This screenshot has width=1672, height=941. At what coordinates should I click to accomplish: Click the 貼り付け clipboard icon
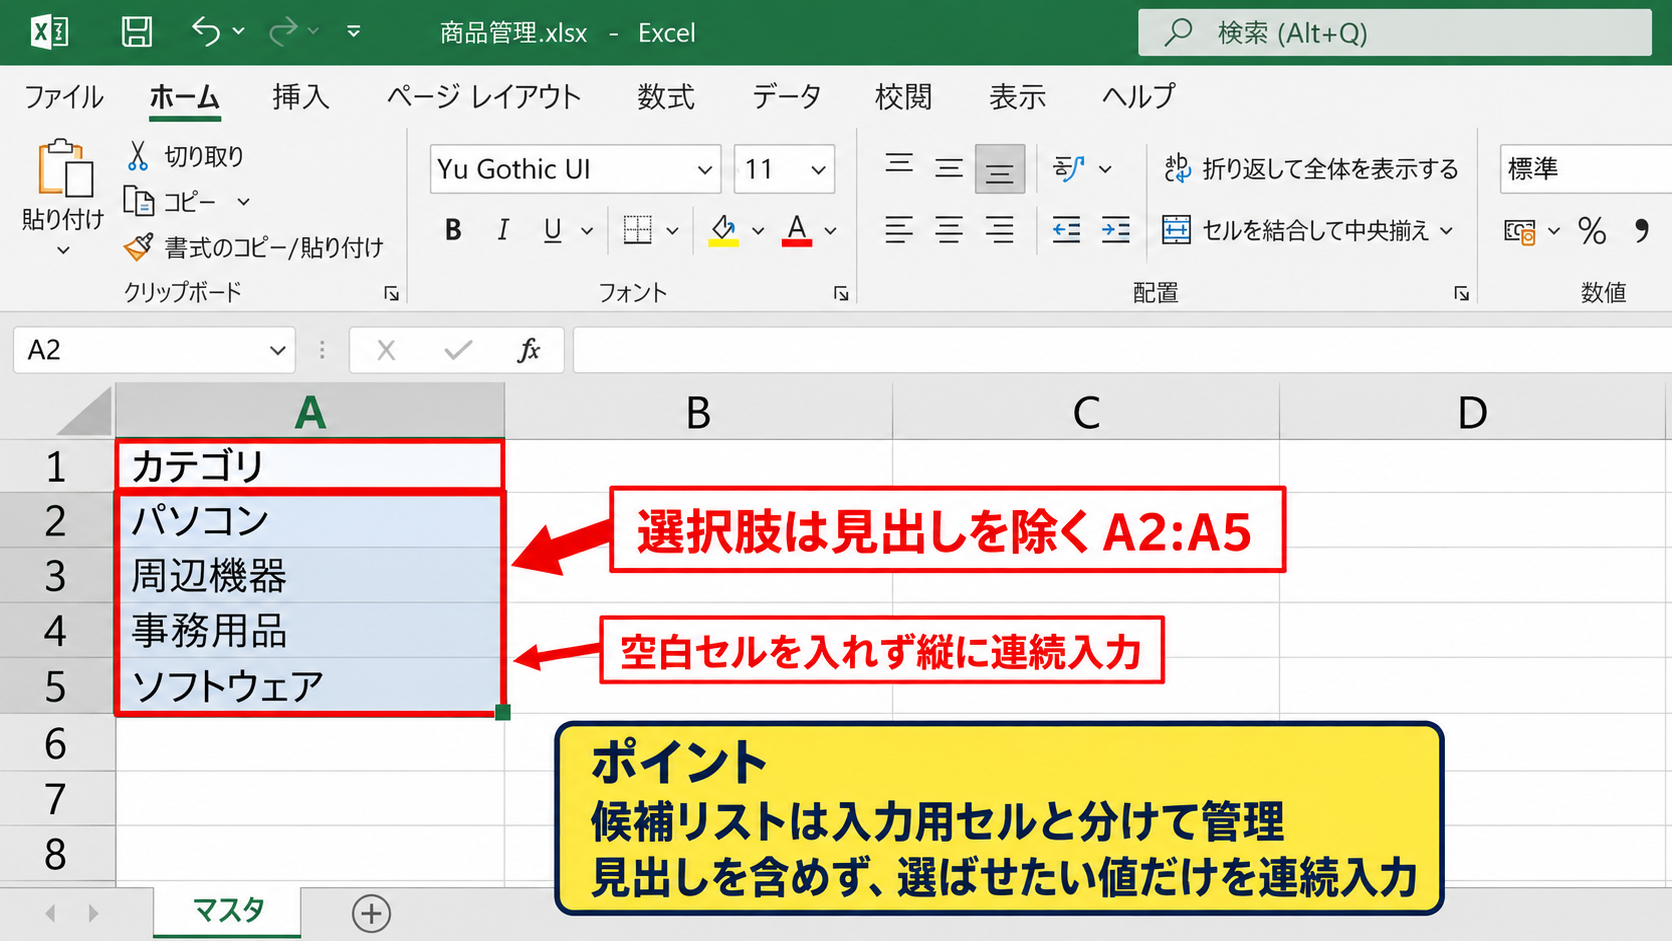click(x=65, y=168)
